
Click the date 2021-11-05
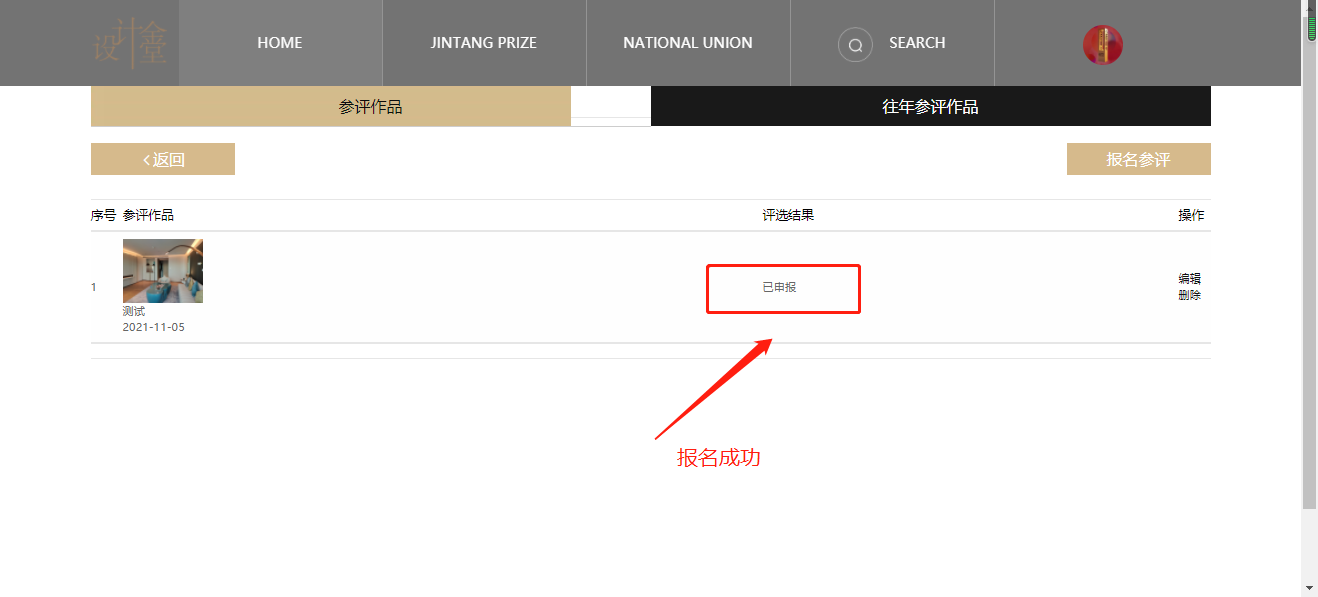[x=154, y=327]
